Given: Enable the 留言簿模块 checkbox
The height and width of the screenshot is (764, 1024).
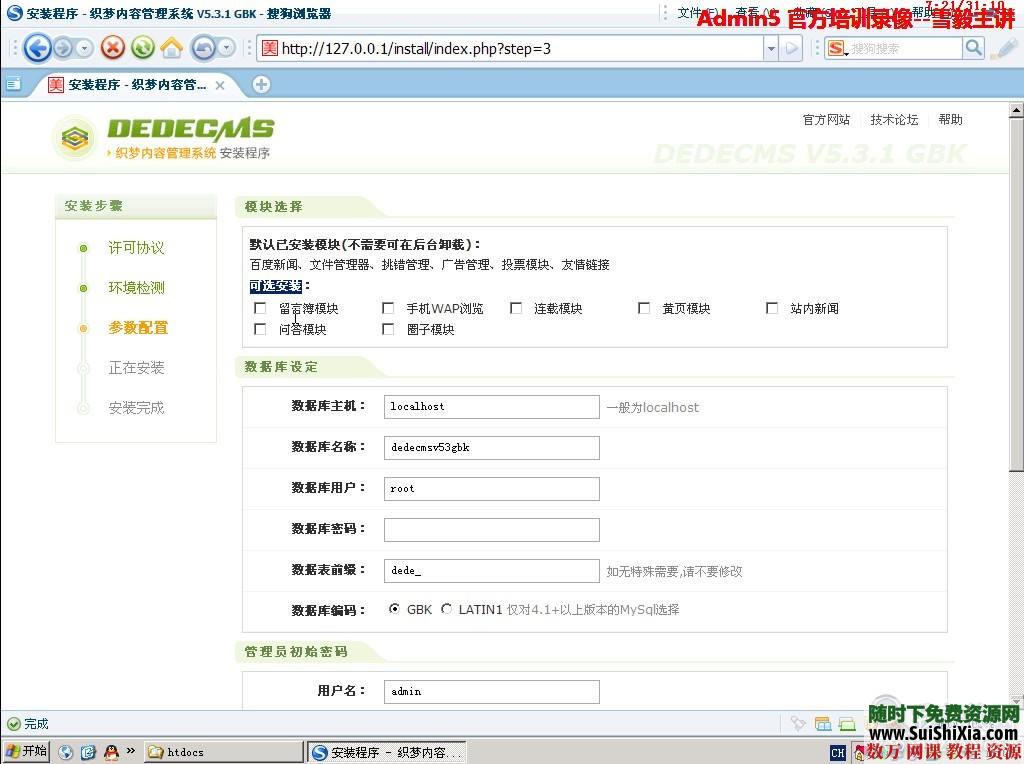Looking at the screenshot, I should tap(260, 308).
